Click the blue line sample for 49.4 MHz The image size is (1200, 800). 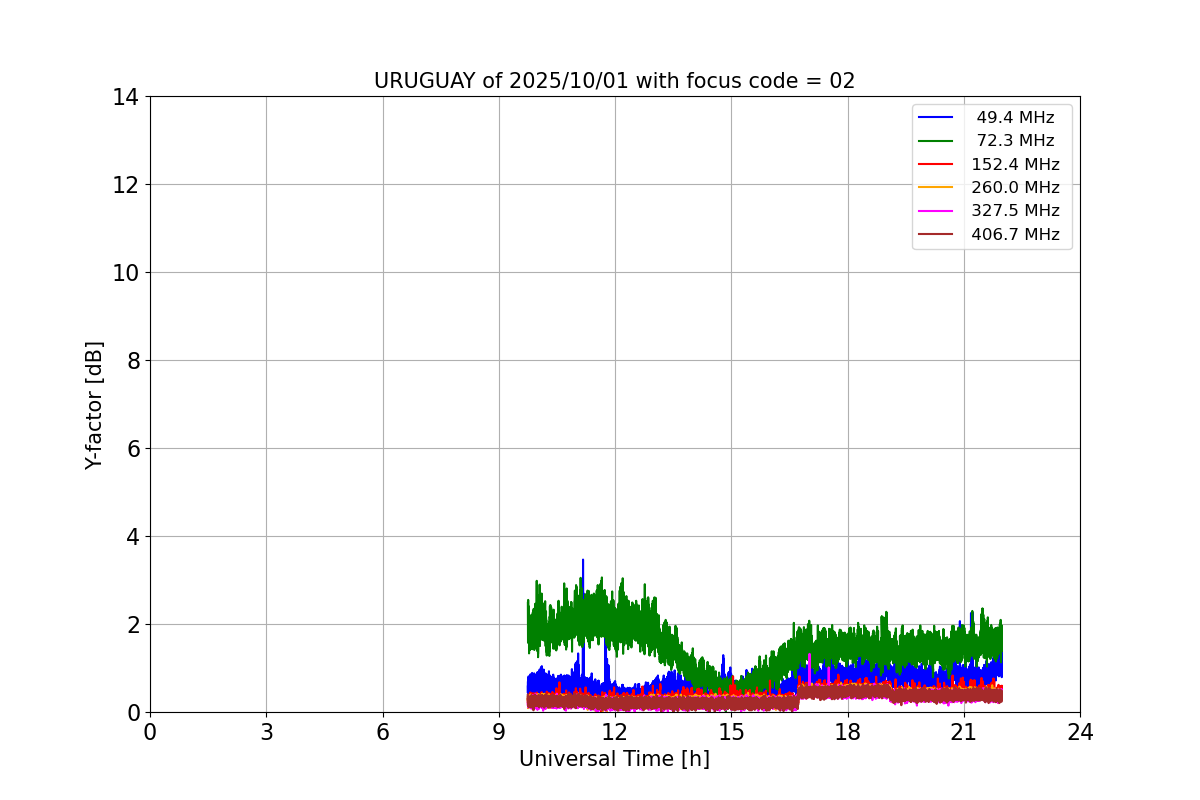point(936,118)
